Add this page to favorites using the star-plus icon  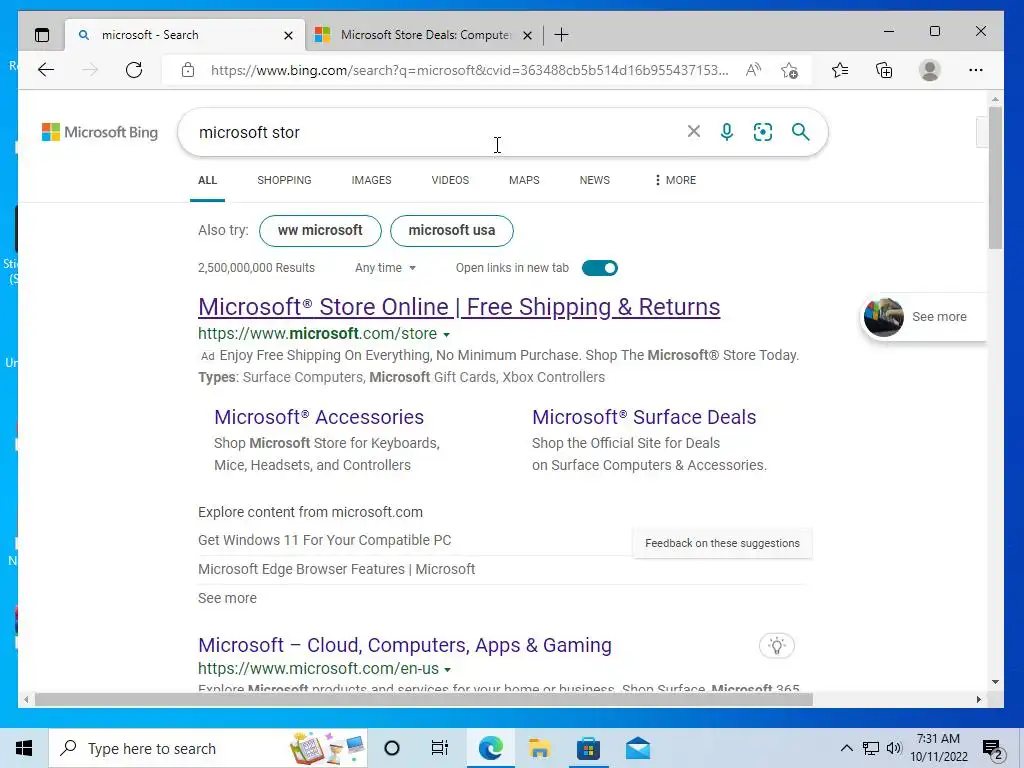point(789,70)
